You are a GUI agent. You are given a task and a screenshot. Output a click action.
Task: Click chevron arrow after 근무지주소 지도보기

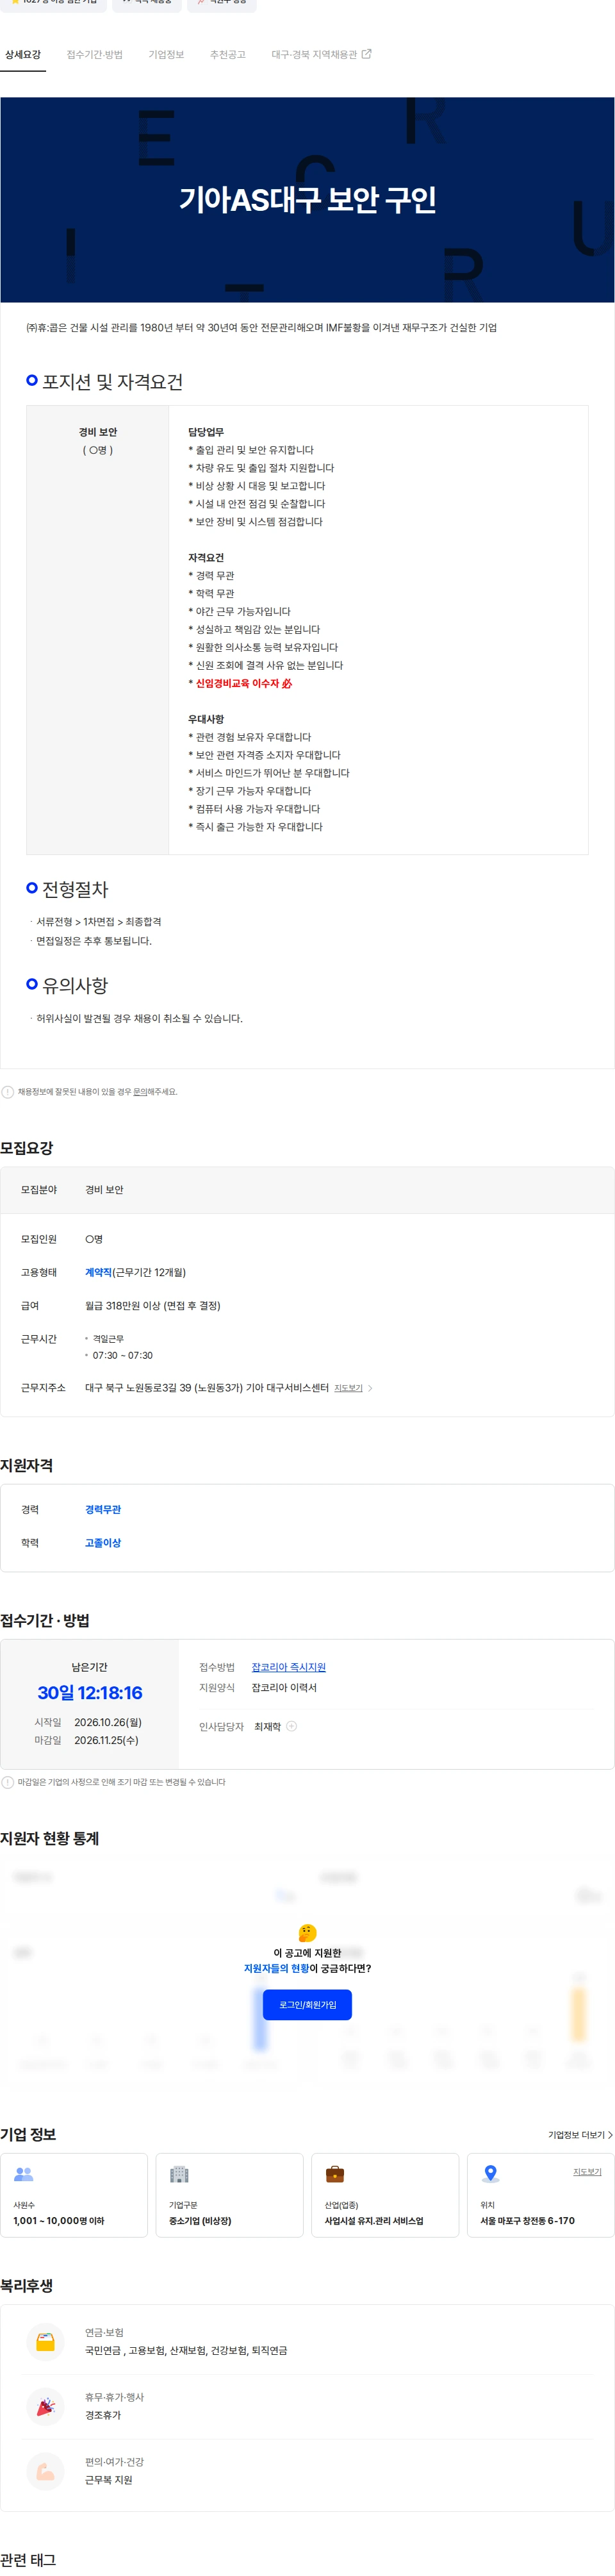(x=370, y=1387)
